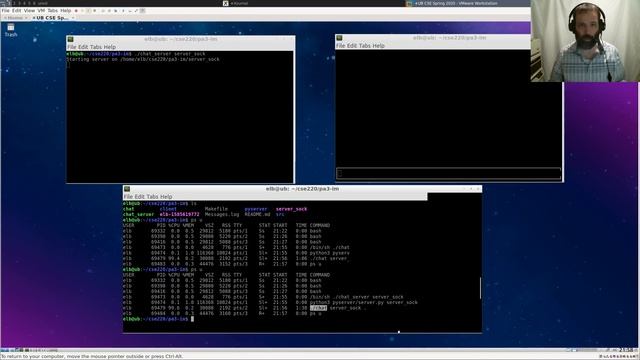Image resolution: width=640 pixels, height=360 pixels.
Task: Click the 'Starting server on' line in left terminal
Action: click(x=143, y=59)
